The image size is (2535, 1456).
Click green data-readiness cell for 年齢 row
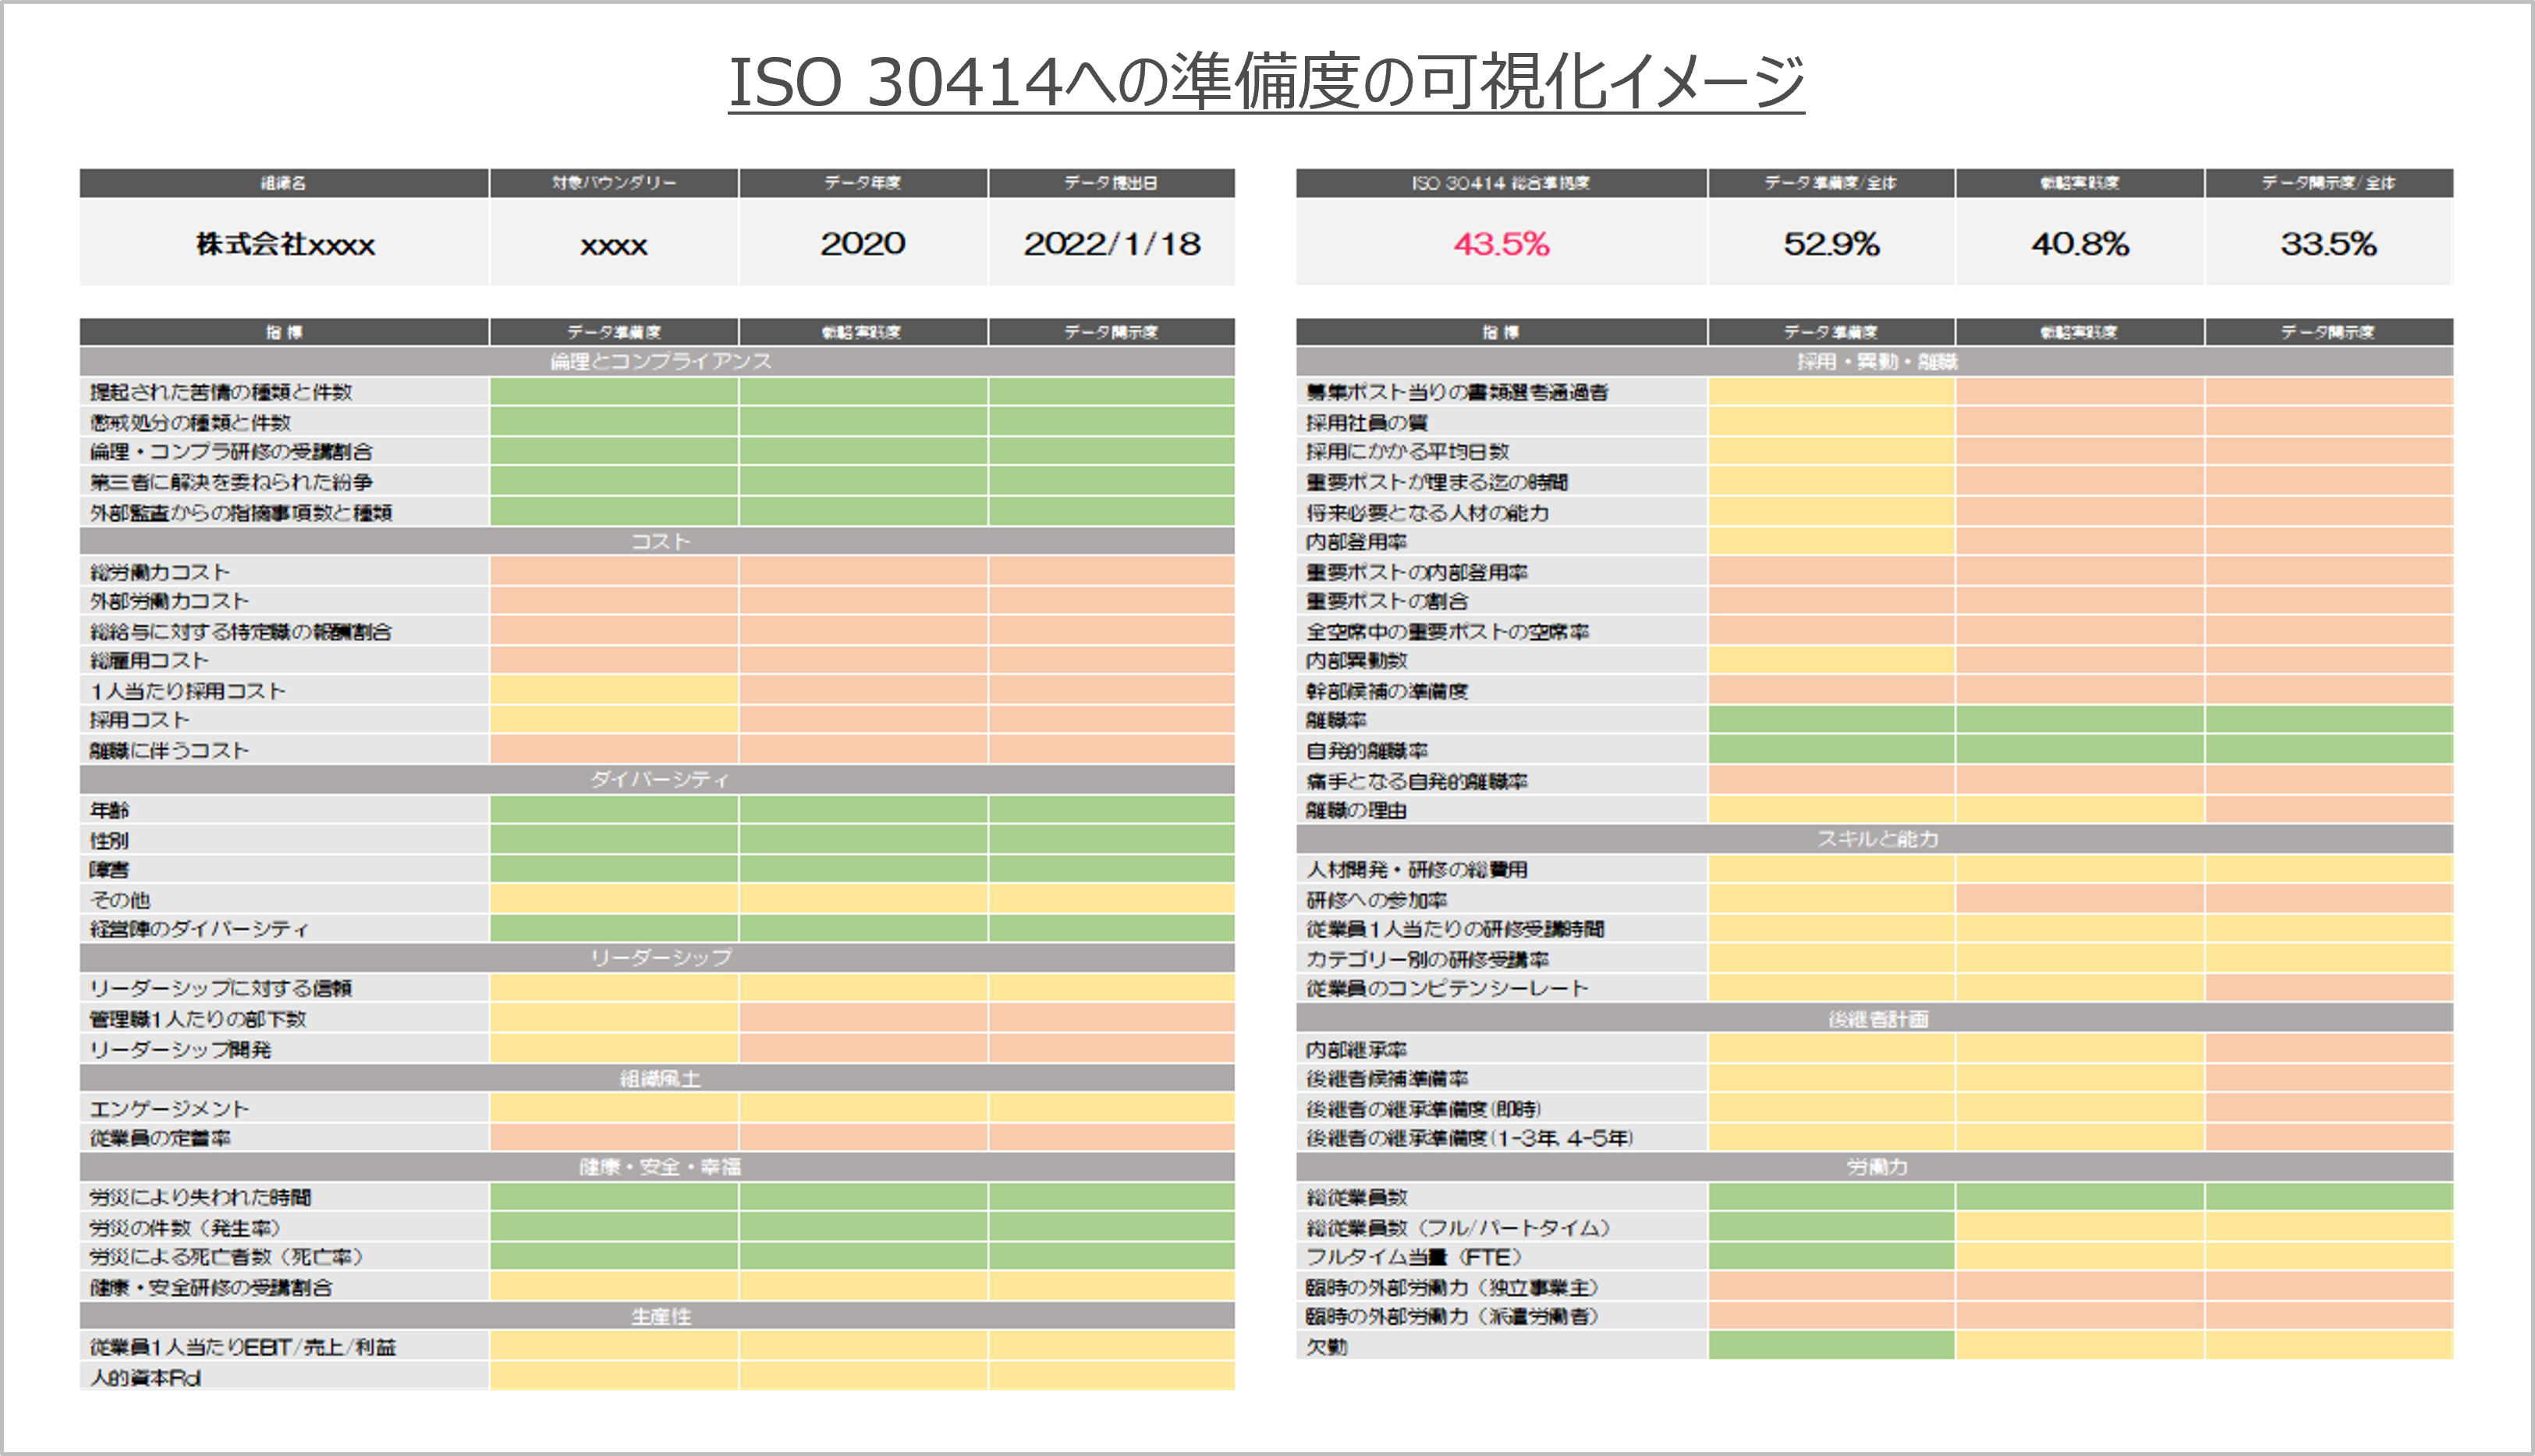614,809
